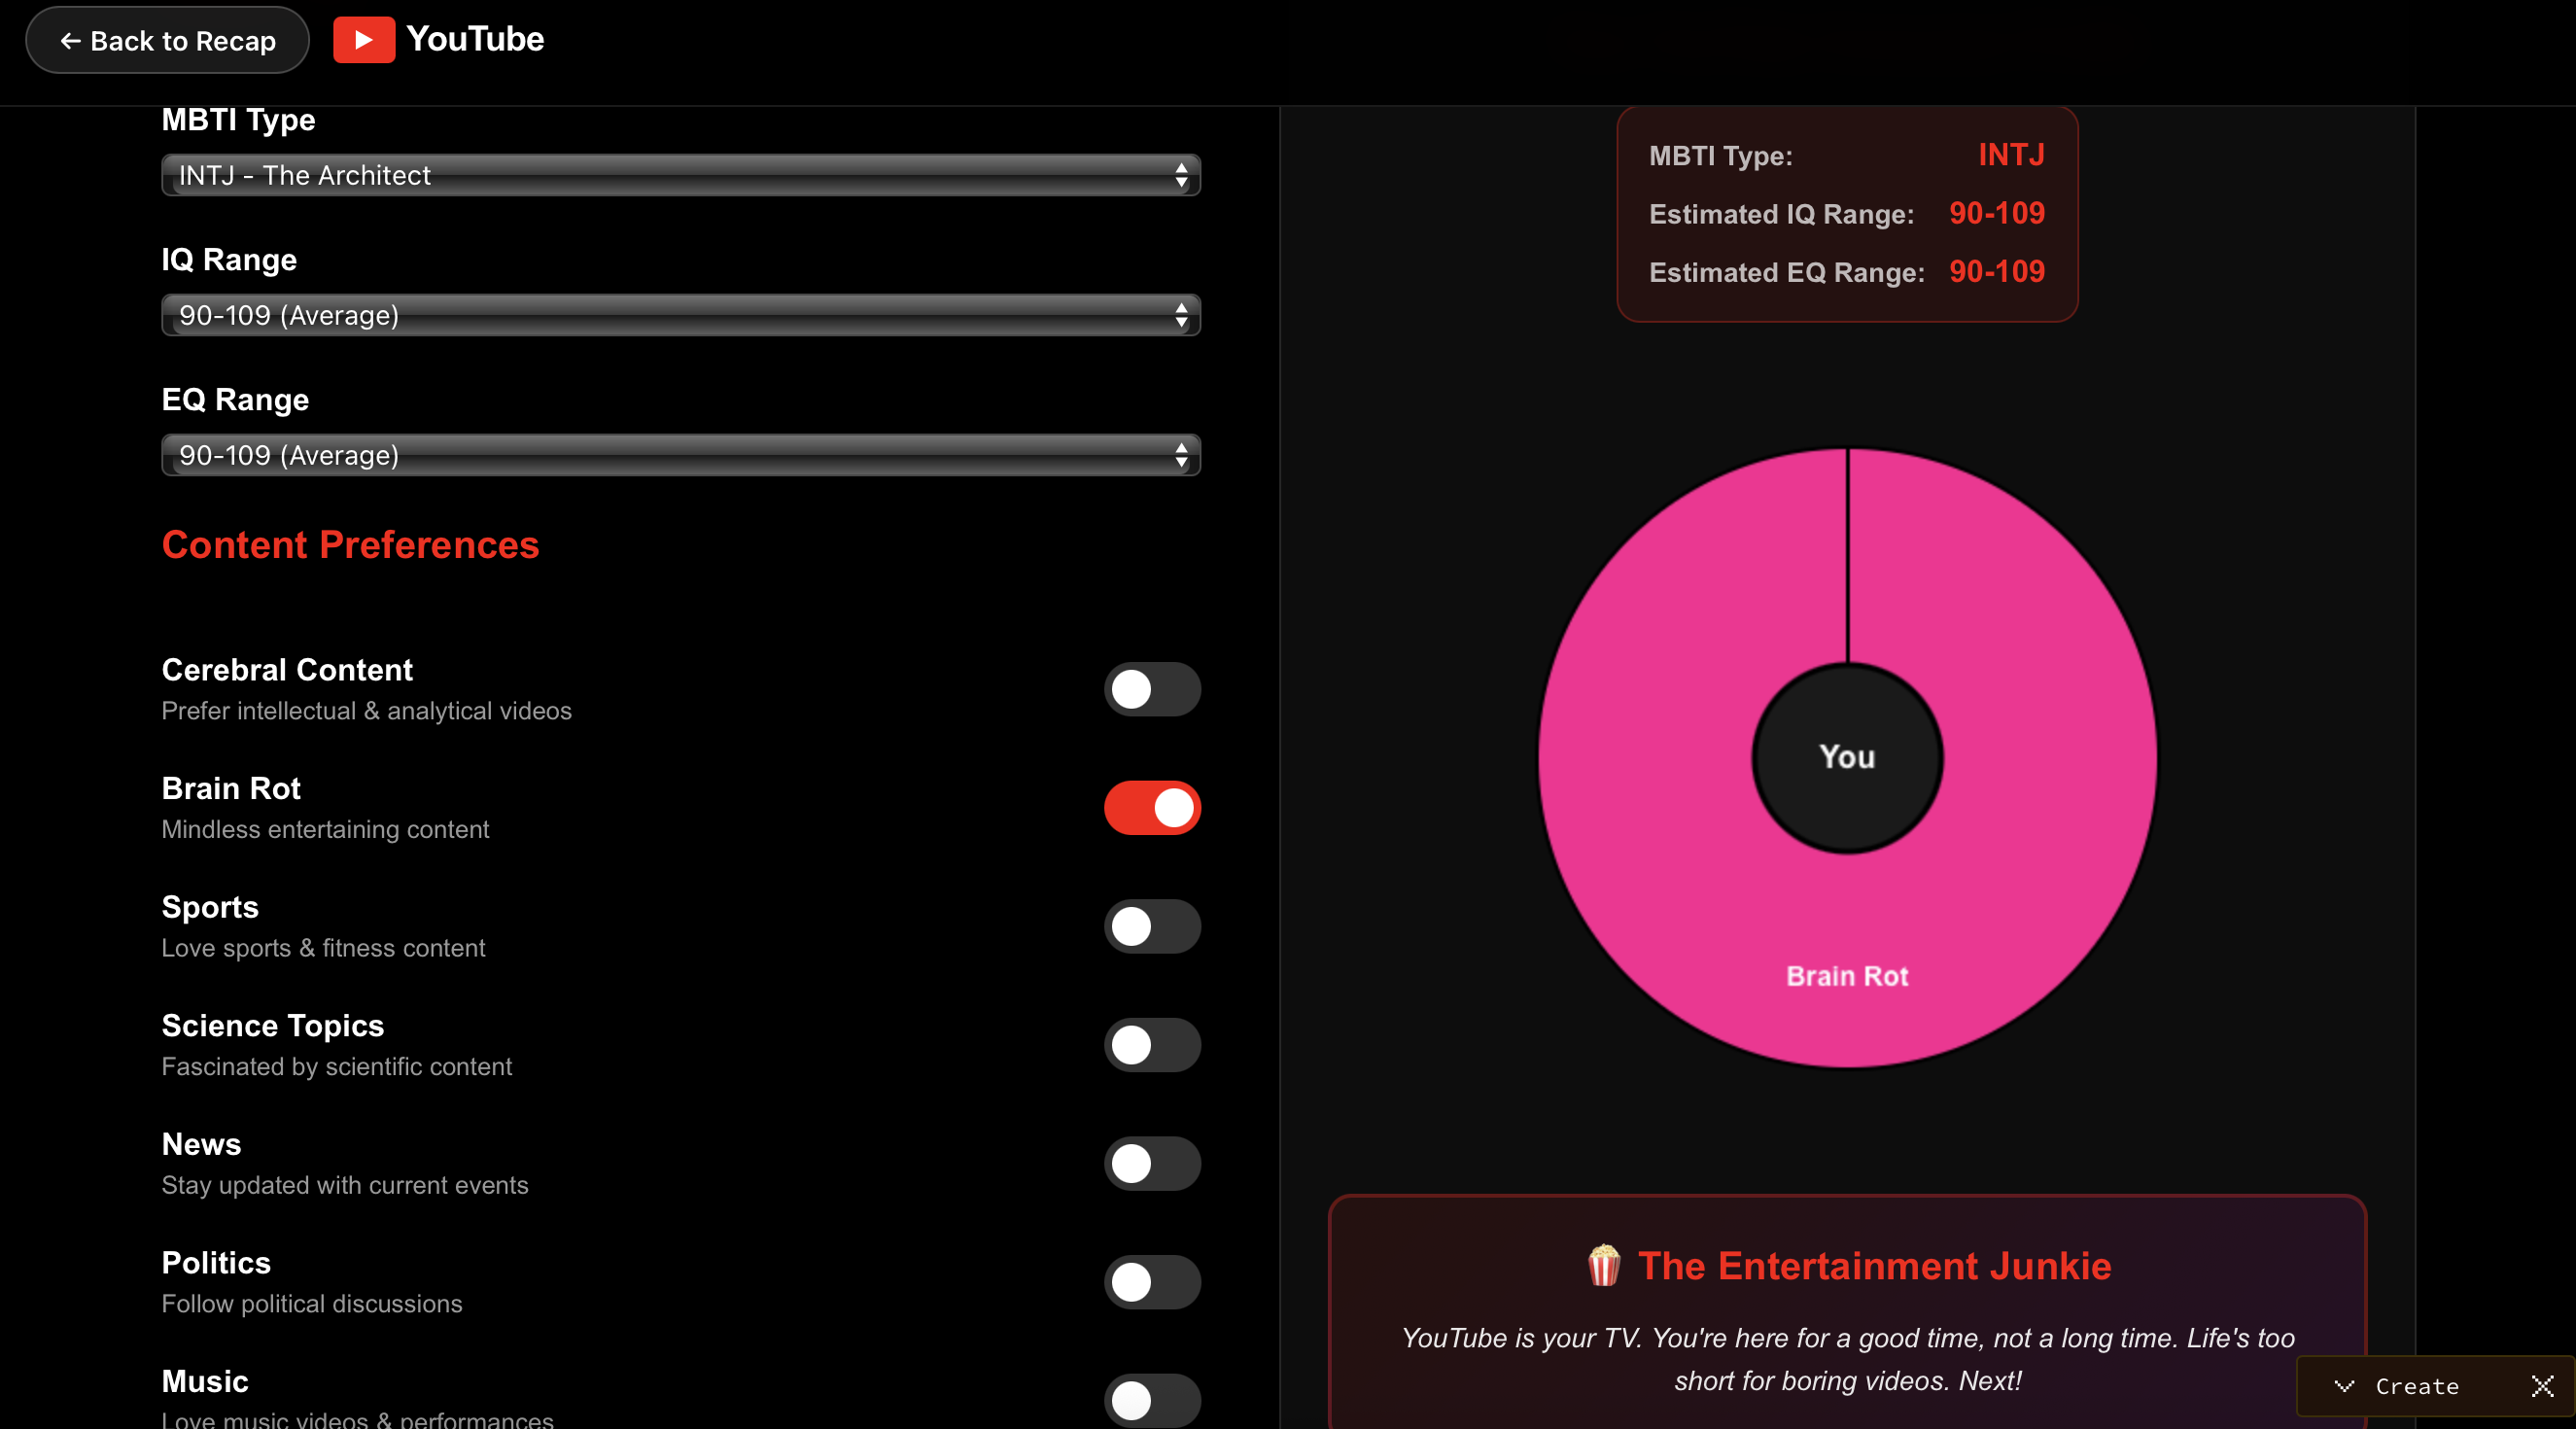Turn on the Sports toggle

point(1152,926)
